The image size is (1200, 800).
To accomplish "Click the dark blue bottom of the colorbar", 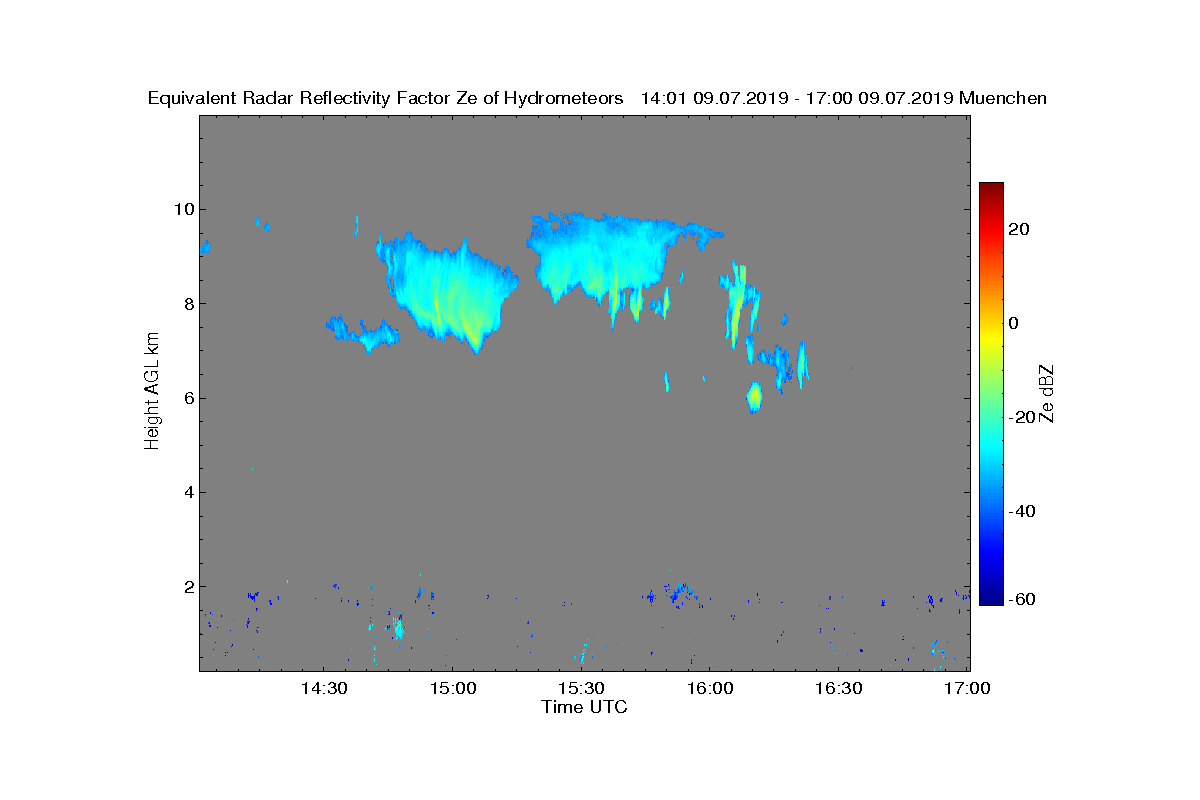I will (991, 598).
